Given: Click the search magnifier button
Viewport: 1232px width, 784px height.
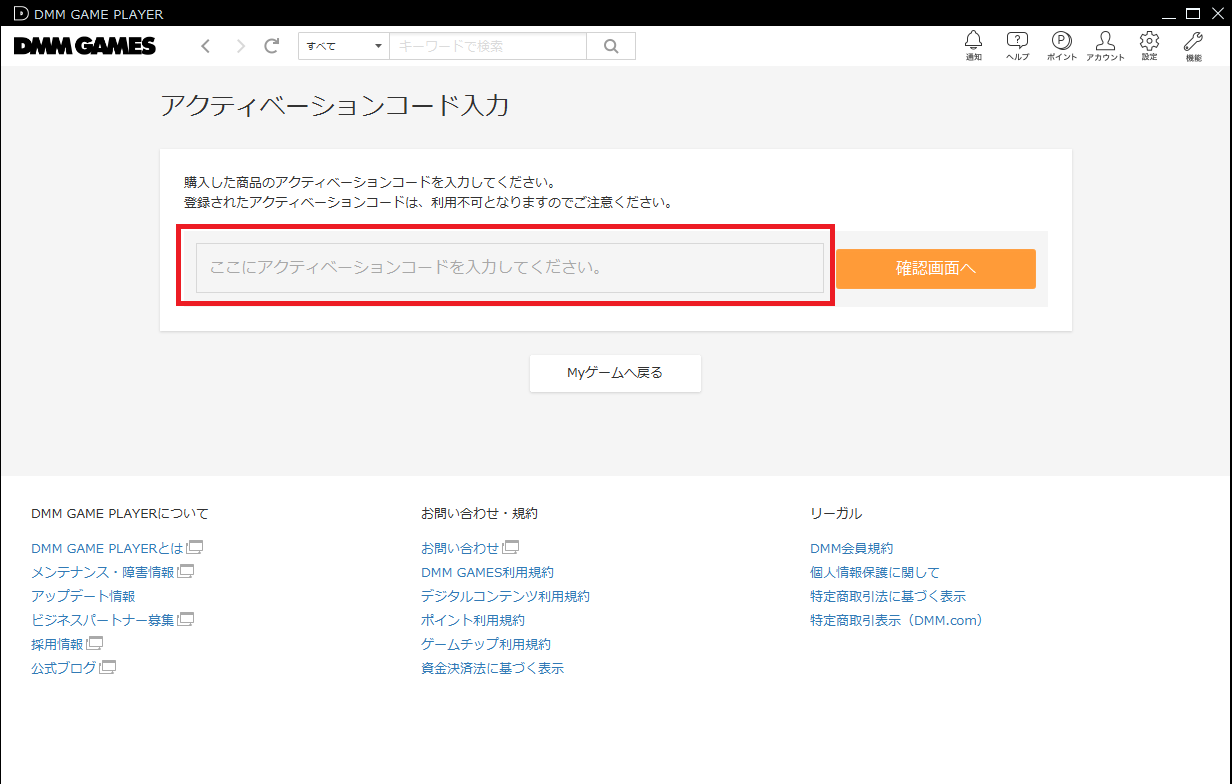Looking at the screenshot, I should [x=611, y=46].
